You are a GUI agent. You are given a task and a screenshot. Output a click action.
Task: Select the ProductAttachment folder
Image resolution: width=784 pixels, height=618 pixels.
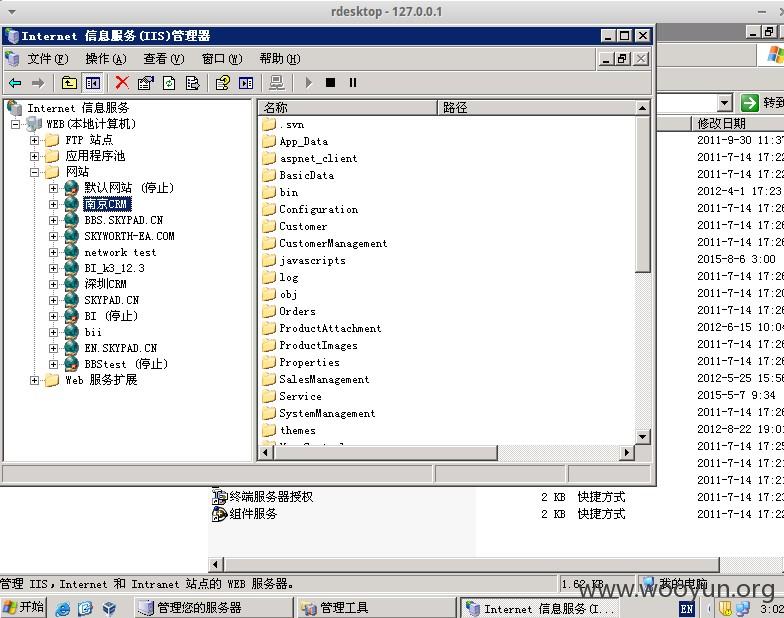point(330,329)
